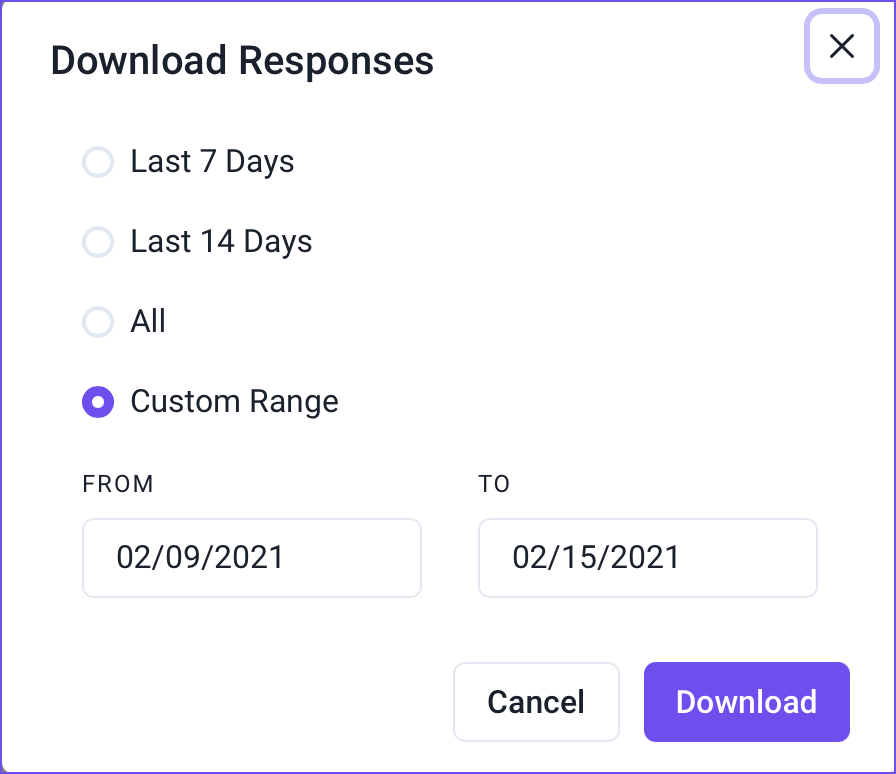Focus the TO date input field
This screenshot has height=774, width=896.
tap(647, 557)
